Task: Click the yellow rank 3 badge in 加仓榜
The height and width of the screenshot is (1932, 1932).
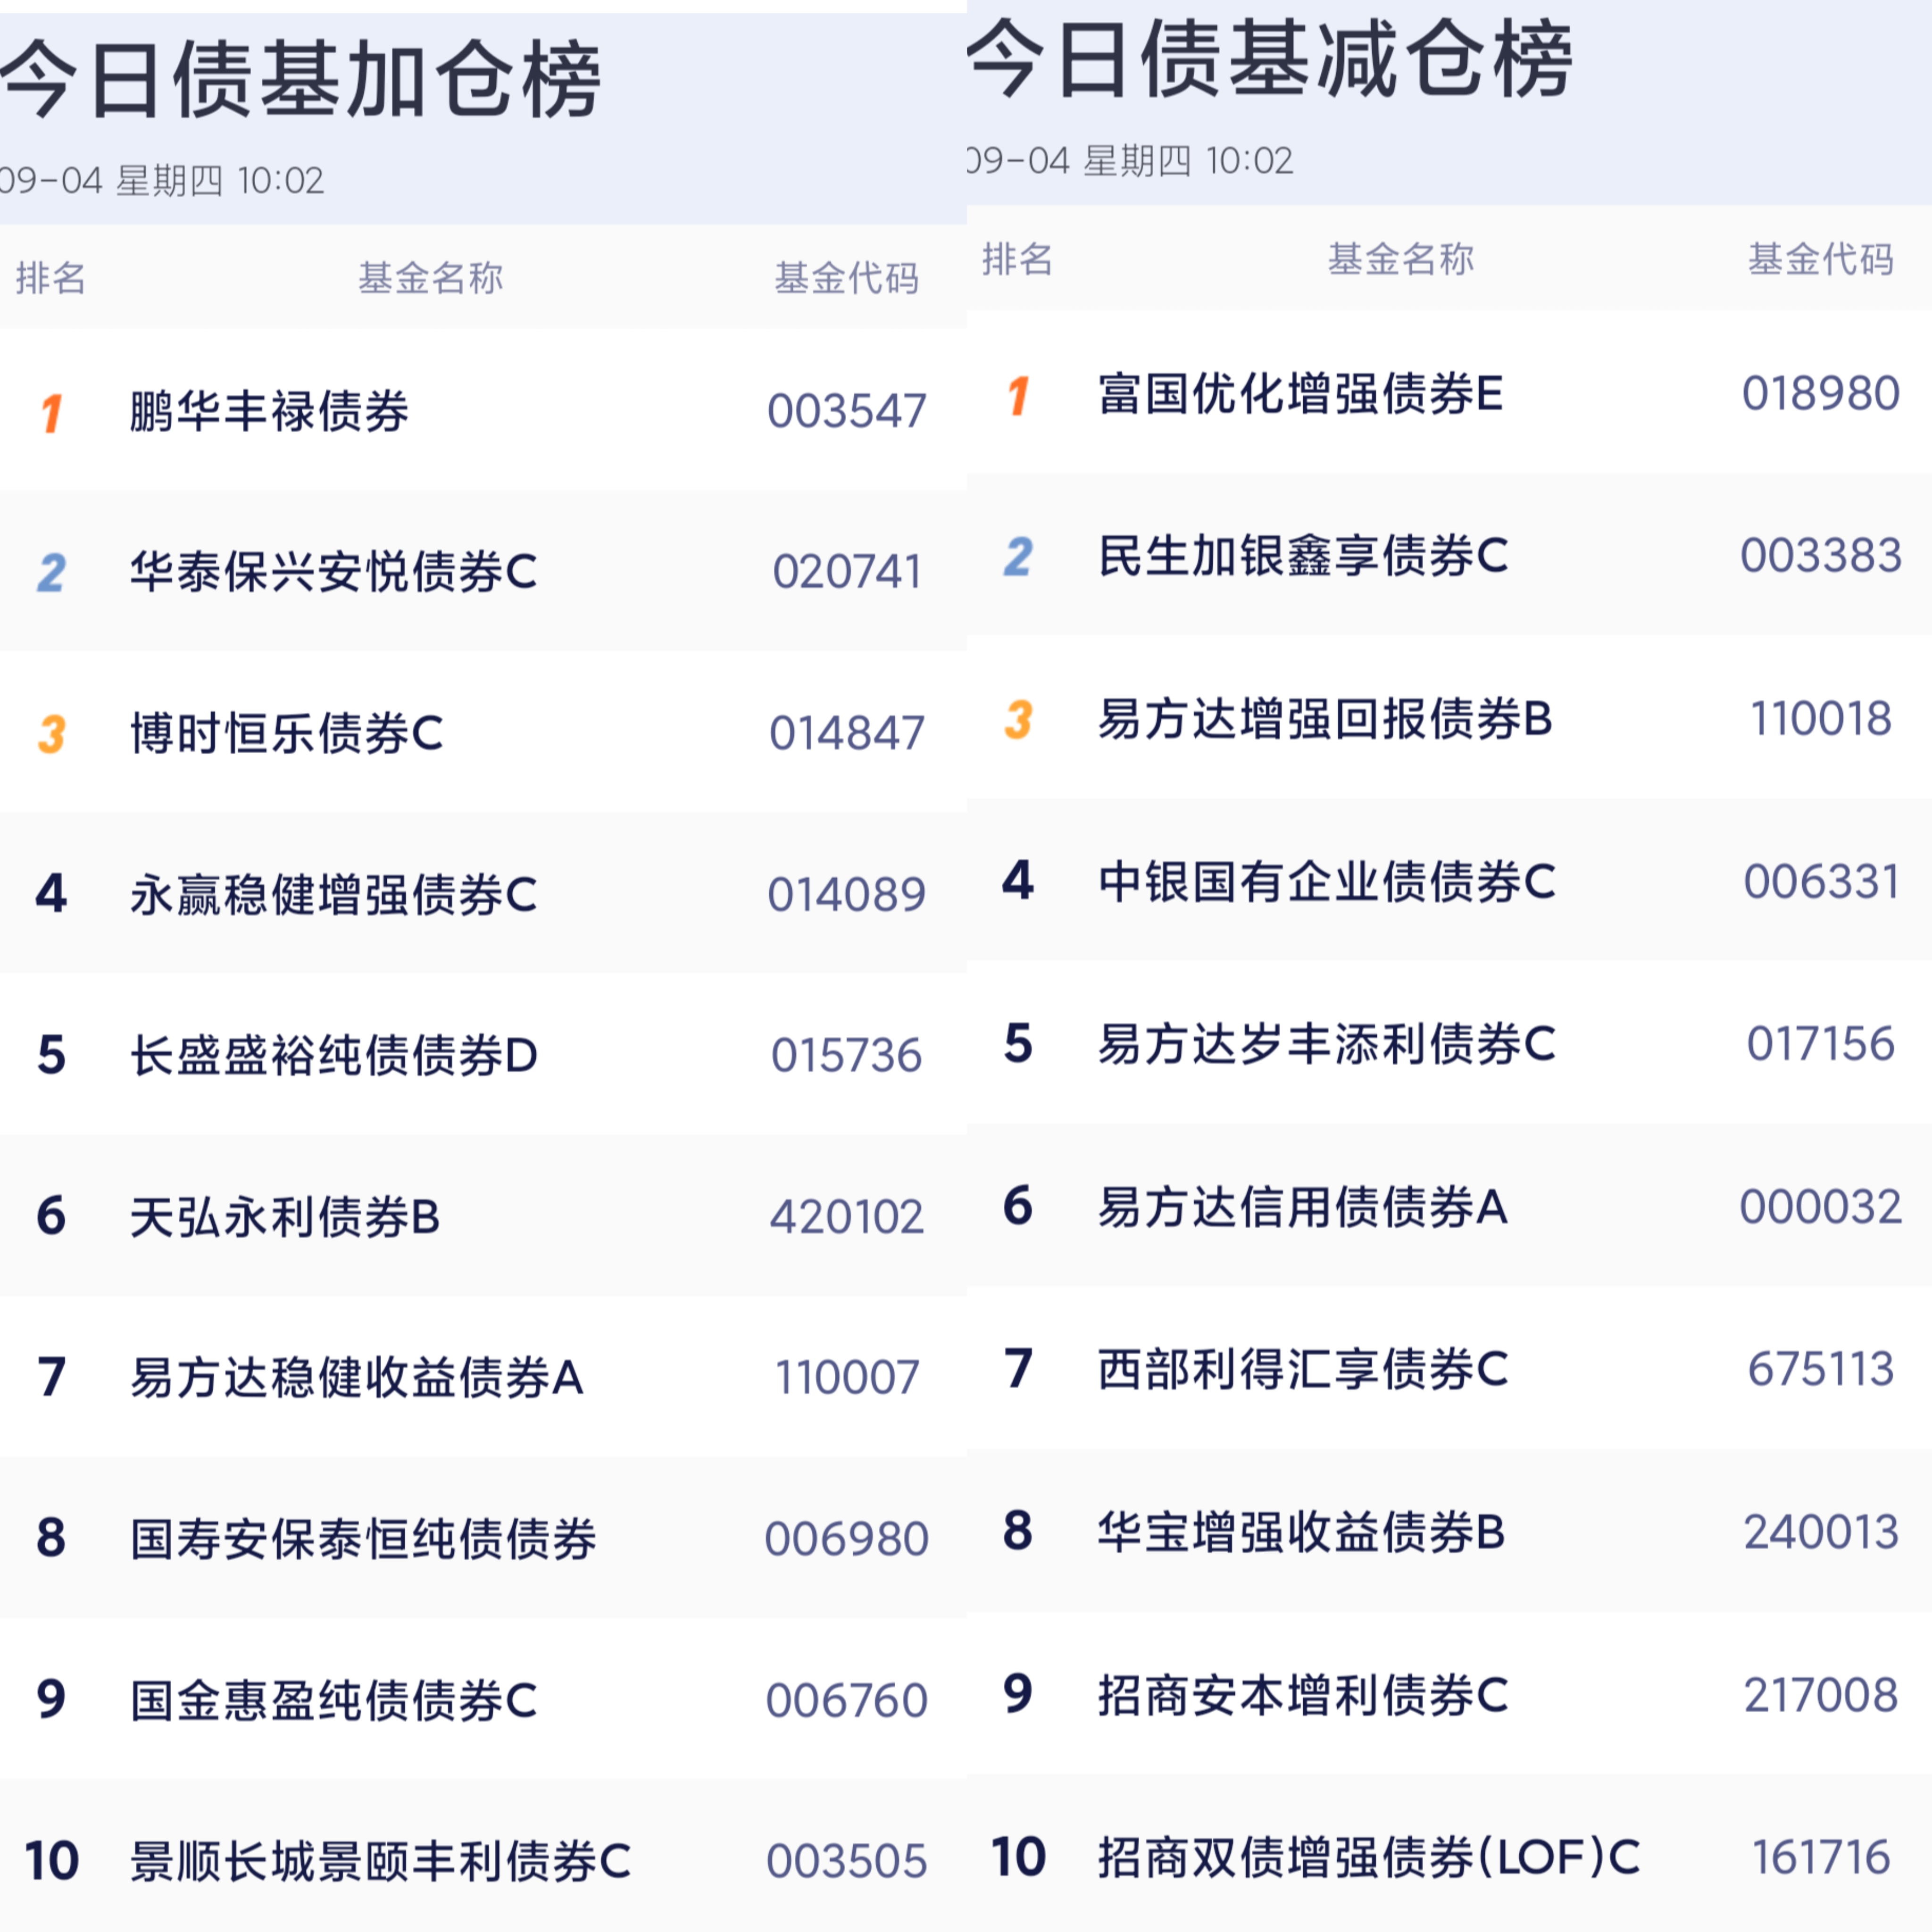Action: 52,734
